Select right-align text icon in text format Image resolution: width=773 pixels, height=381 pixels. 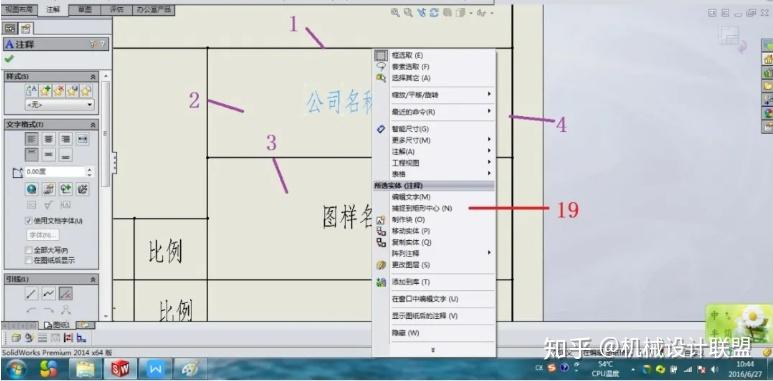point(66,139)
